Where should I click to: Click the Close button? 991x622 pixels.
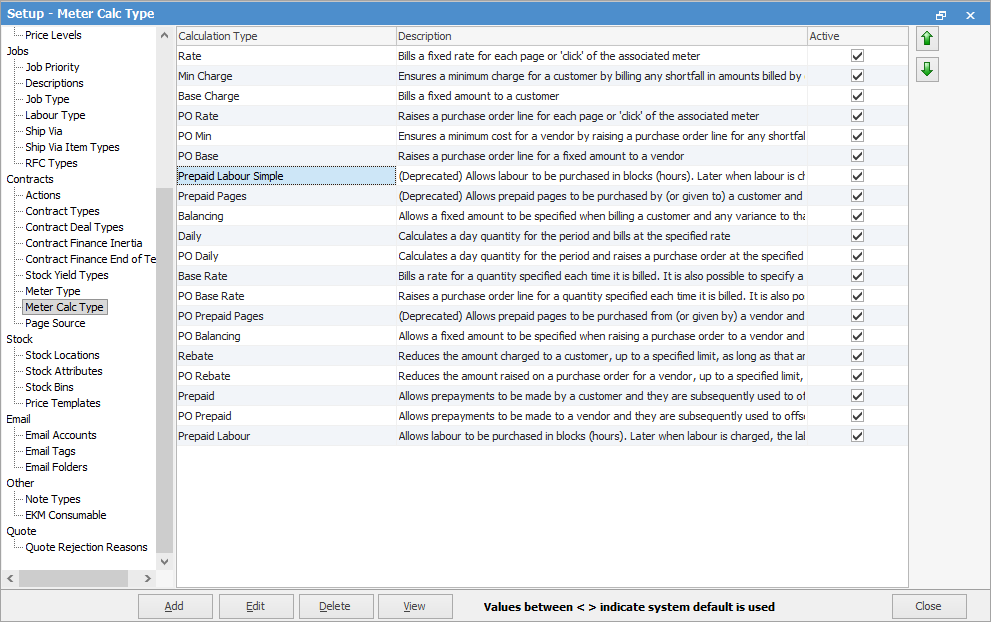[x=928, y=606]
